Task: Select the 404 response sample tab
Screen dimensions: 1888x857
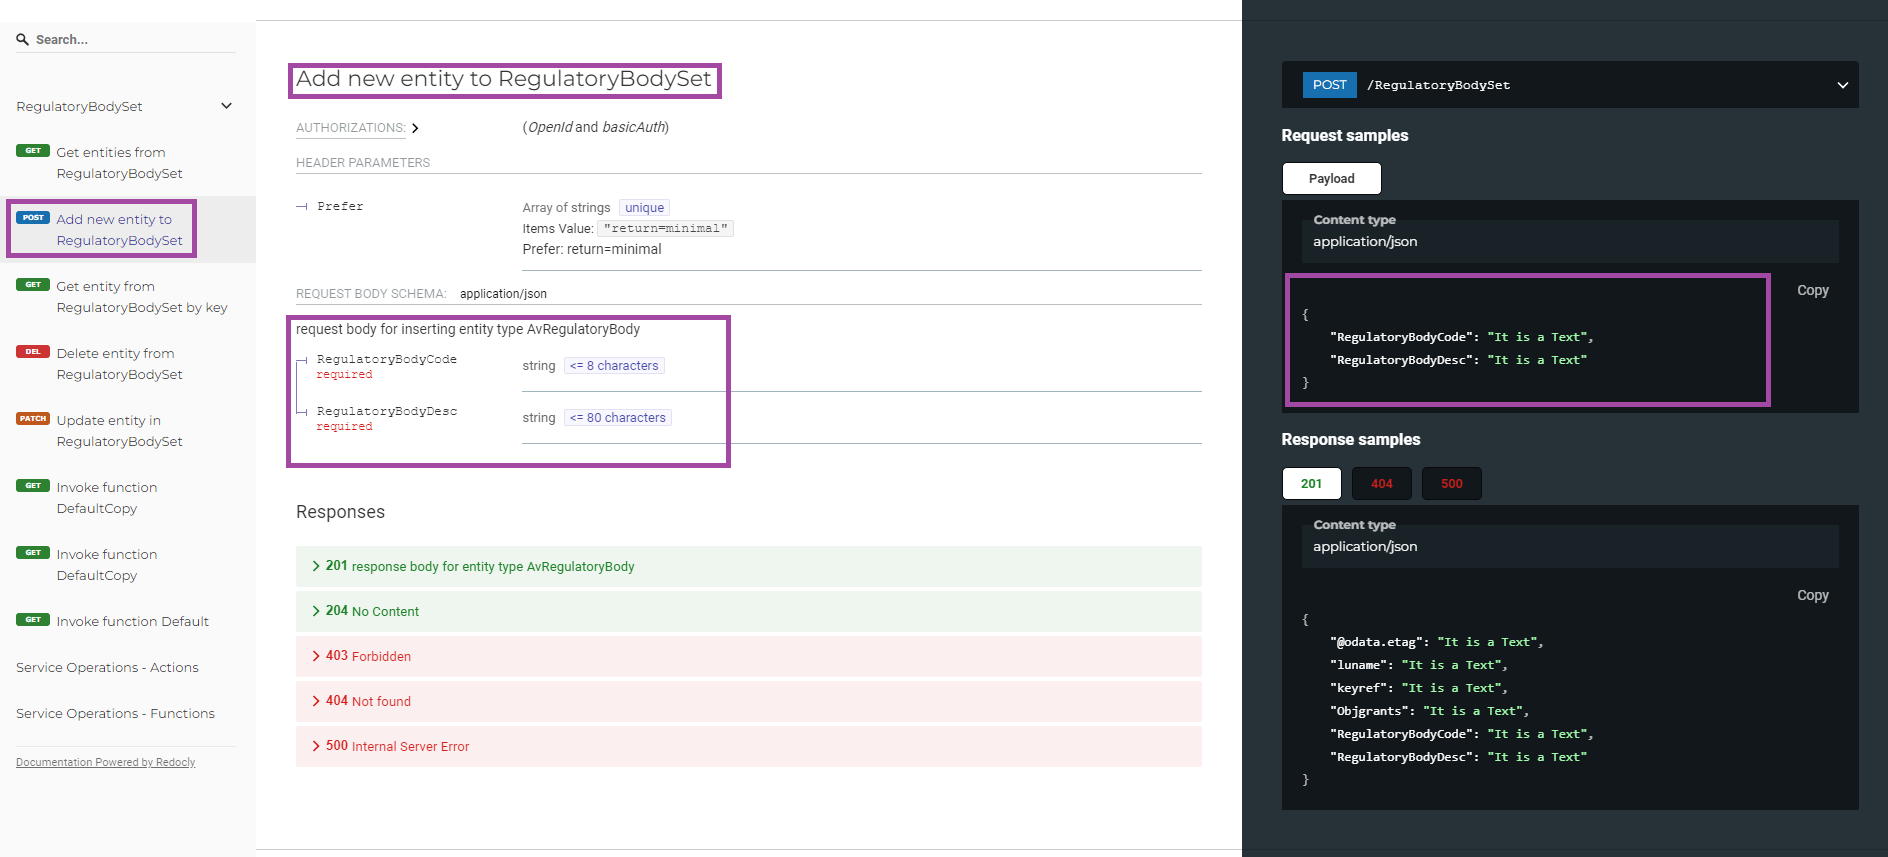Action: [1381, 484]
